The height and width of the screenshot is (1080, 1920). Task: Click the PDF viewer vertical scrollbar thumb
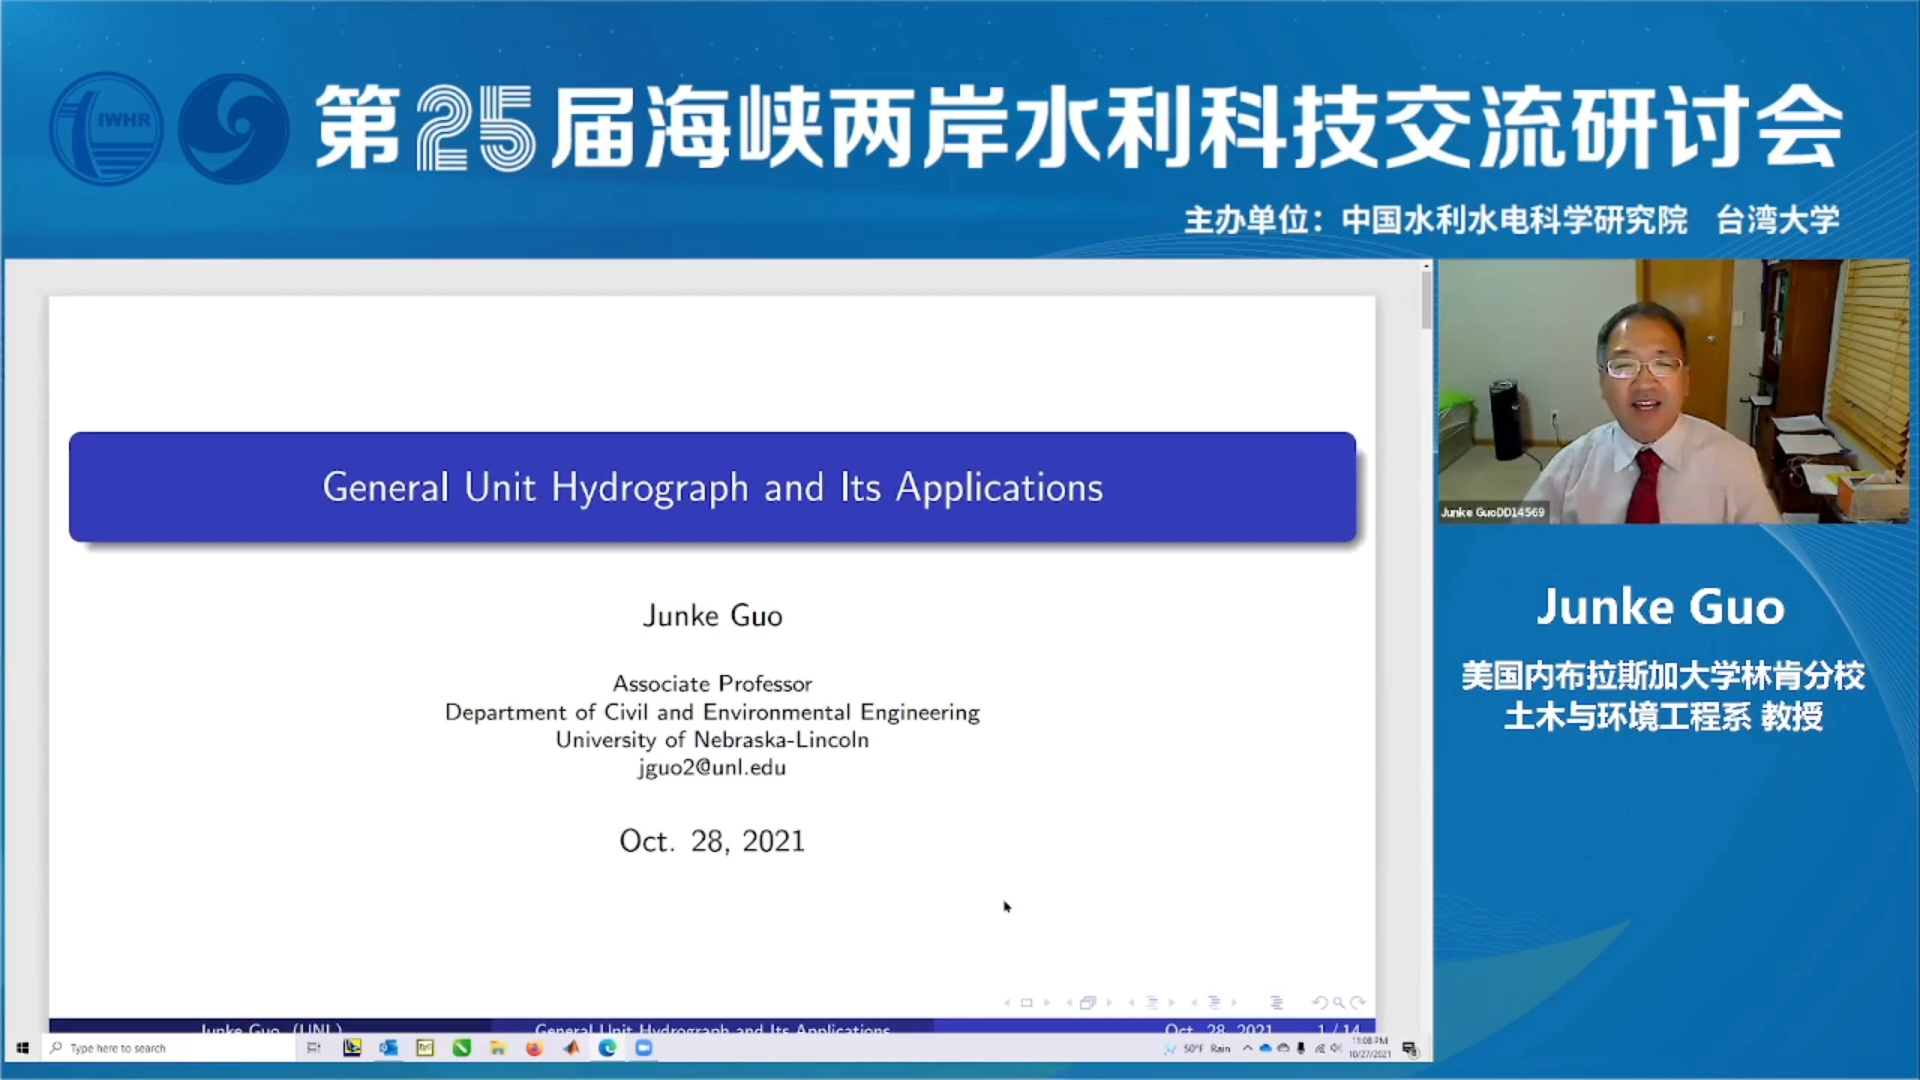point(1426,298)
